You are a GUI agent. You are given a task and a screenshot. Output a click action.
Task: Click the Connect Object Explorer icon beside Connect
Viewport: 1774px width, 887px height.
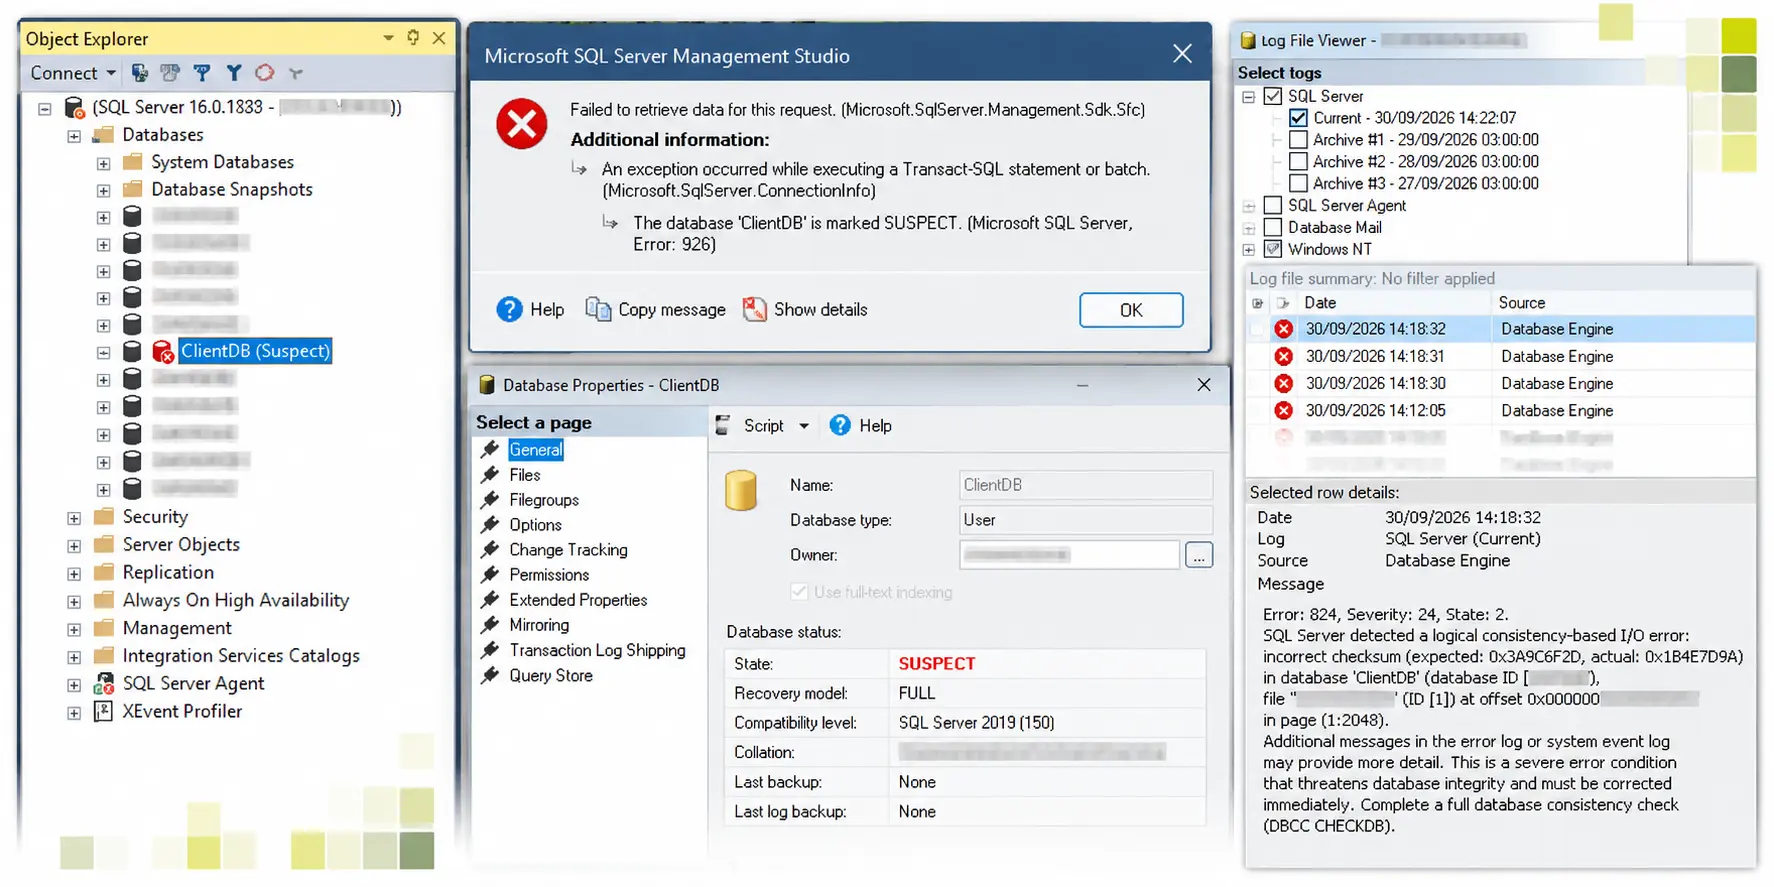pyautogui.click(x=140, y=73)
